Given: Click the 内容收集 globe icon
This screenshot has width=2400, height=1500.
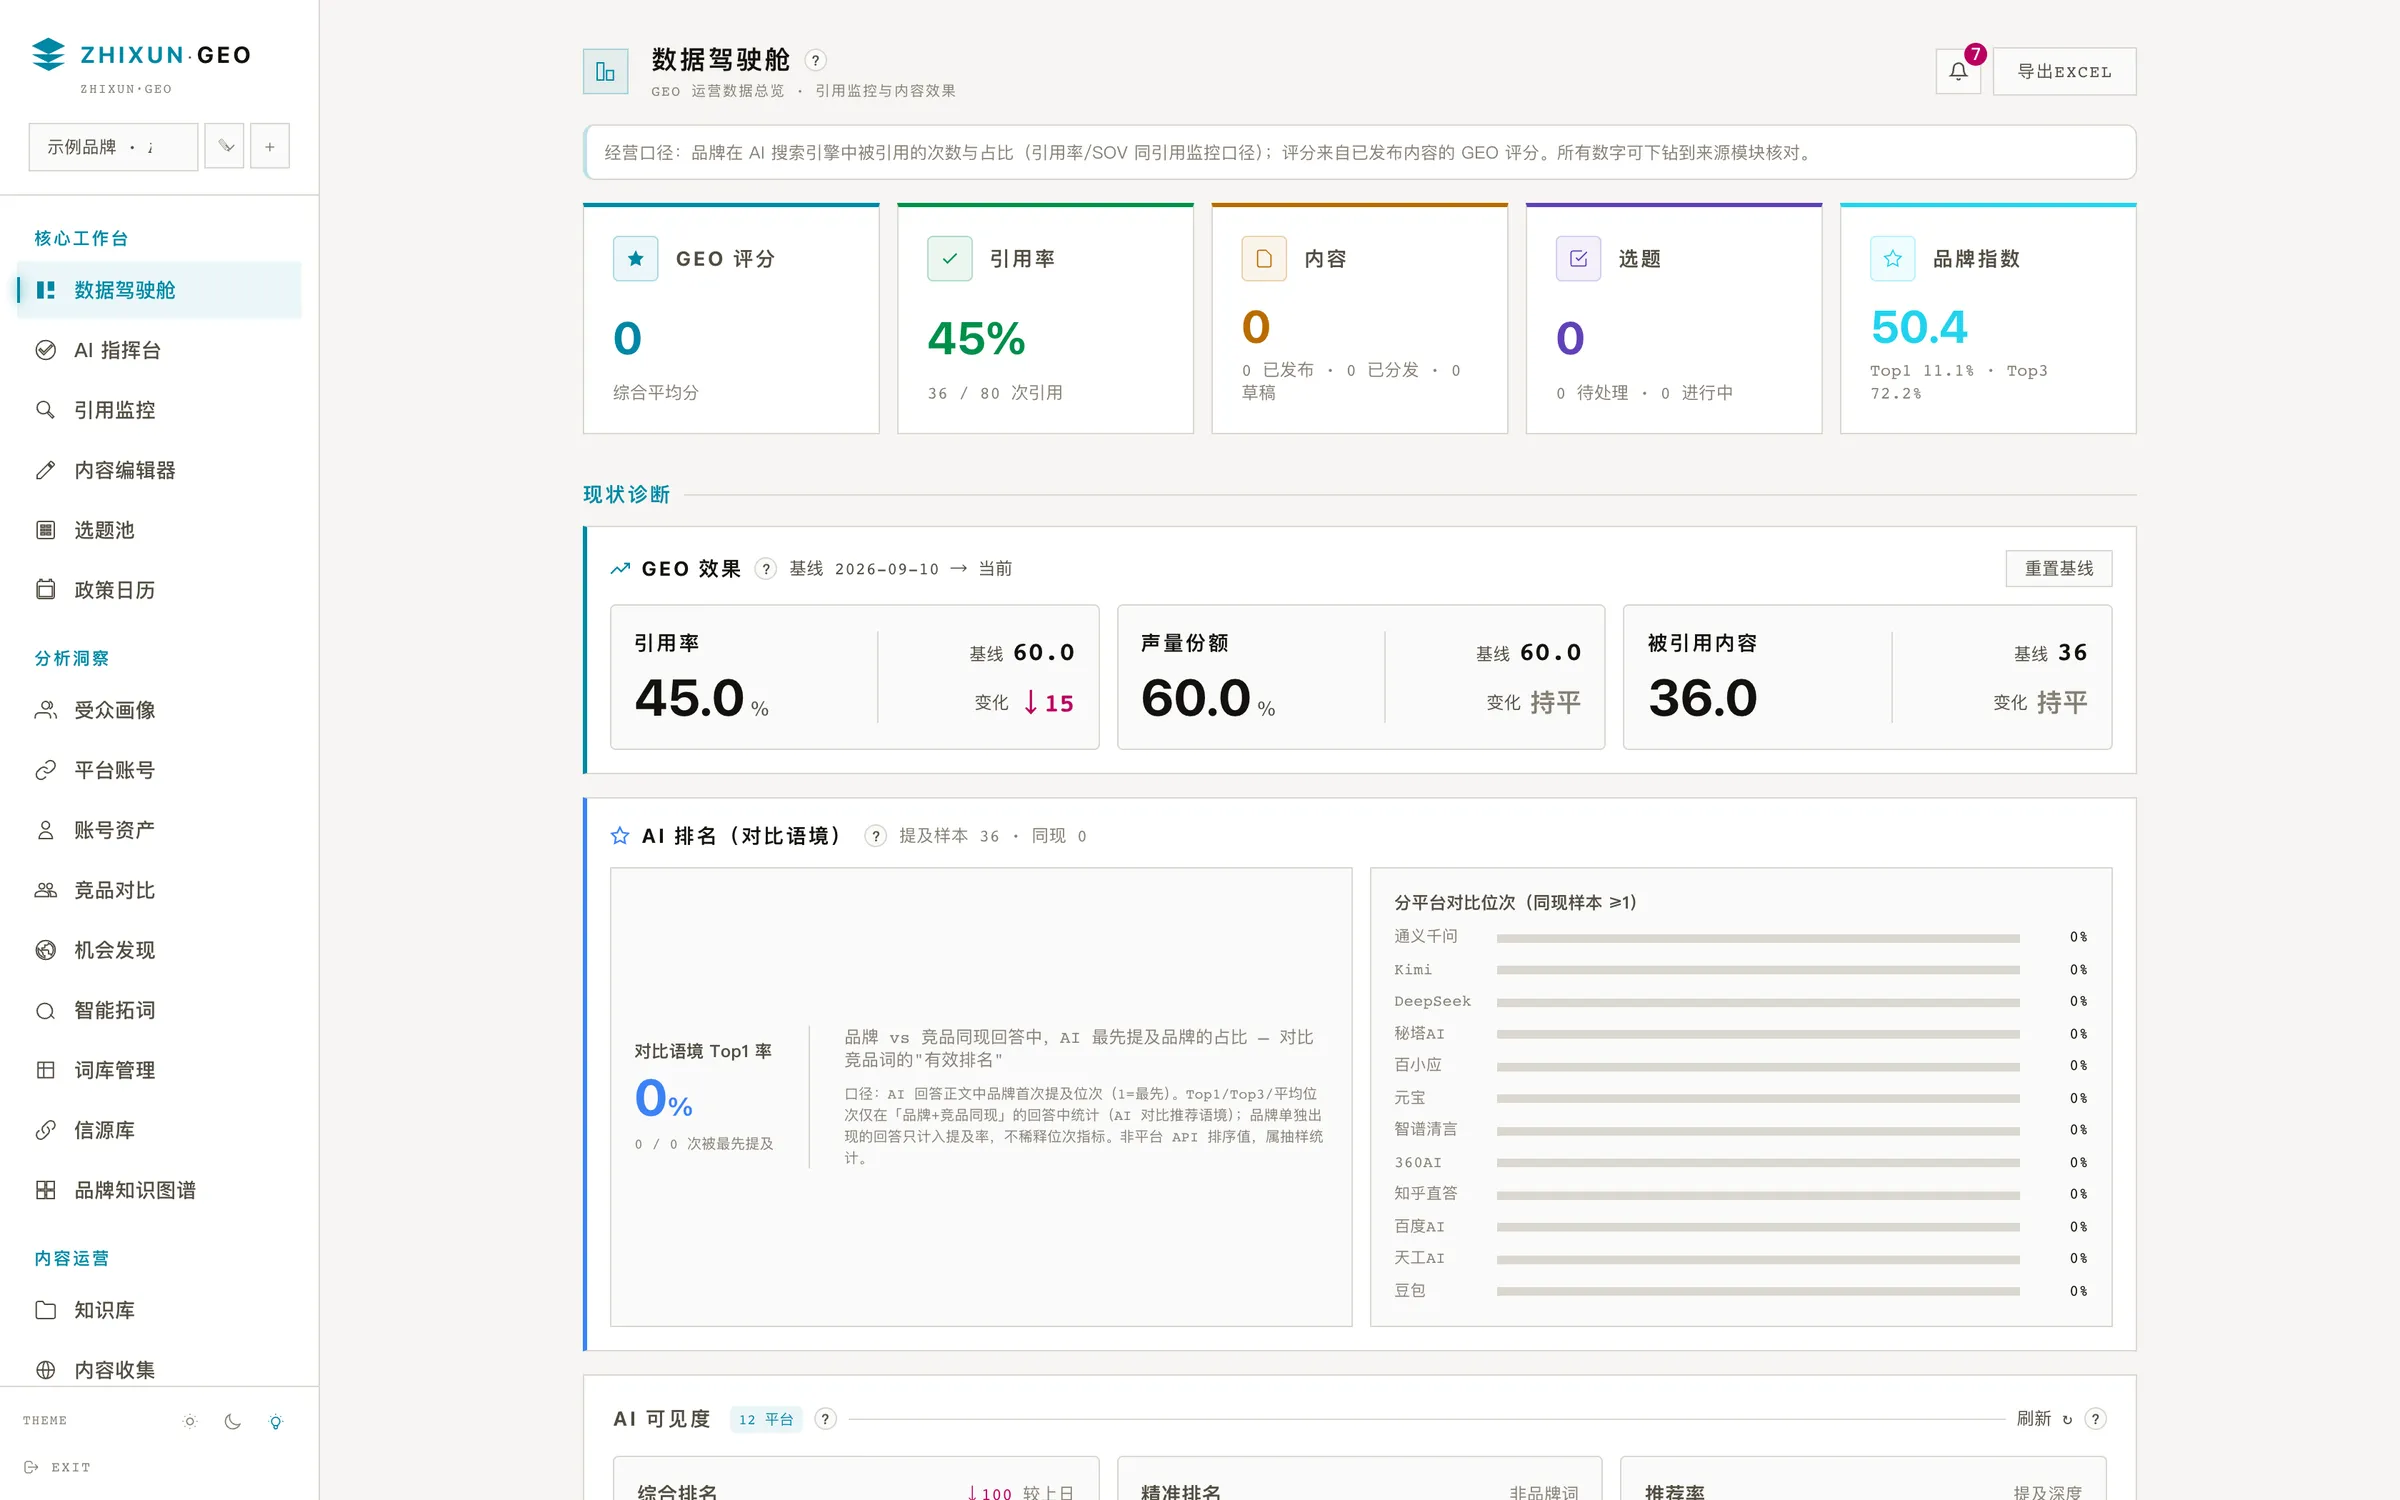Looking at the screenshot, I should click(46, 1370).
